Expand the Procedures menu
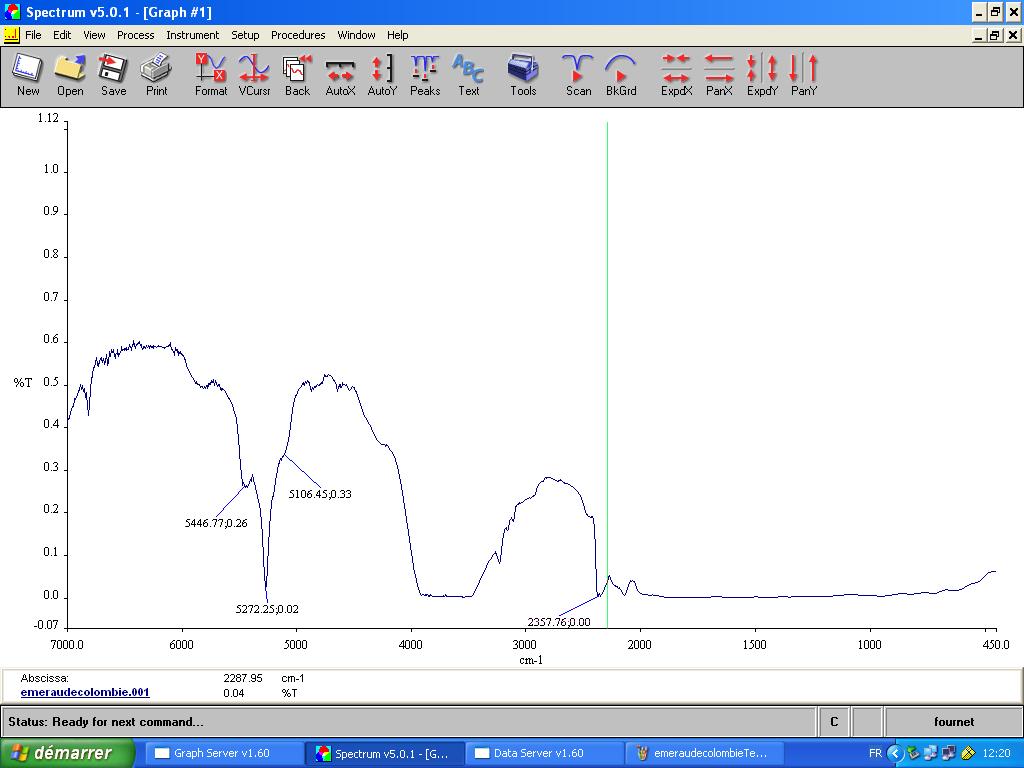This screenshot has height=768, width=1024. pos(298,35)
